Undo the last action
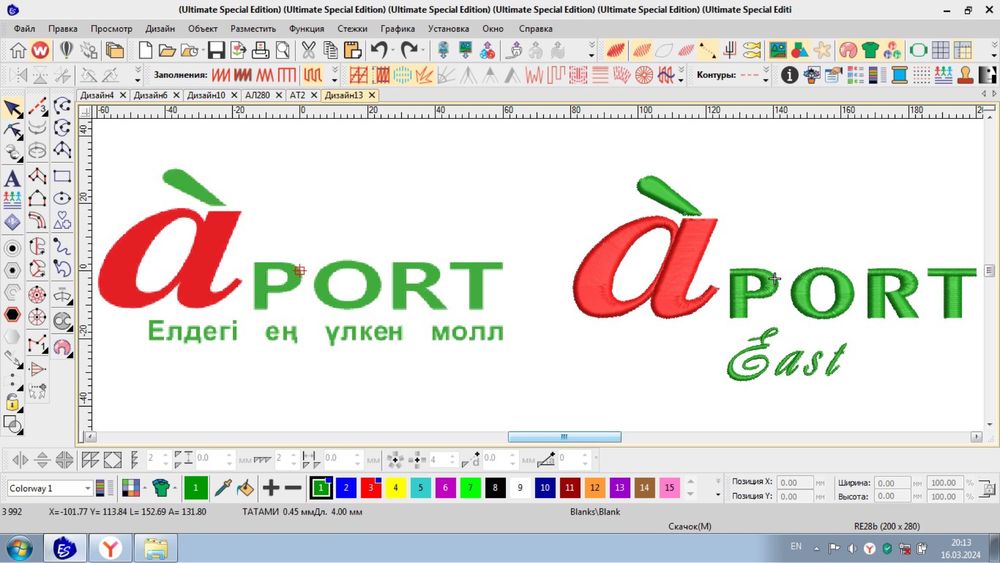 (x=379, y=50)
